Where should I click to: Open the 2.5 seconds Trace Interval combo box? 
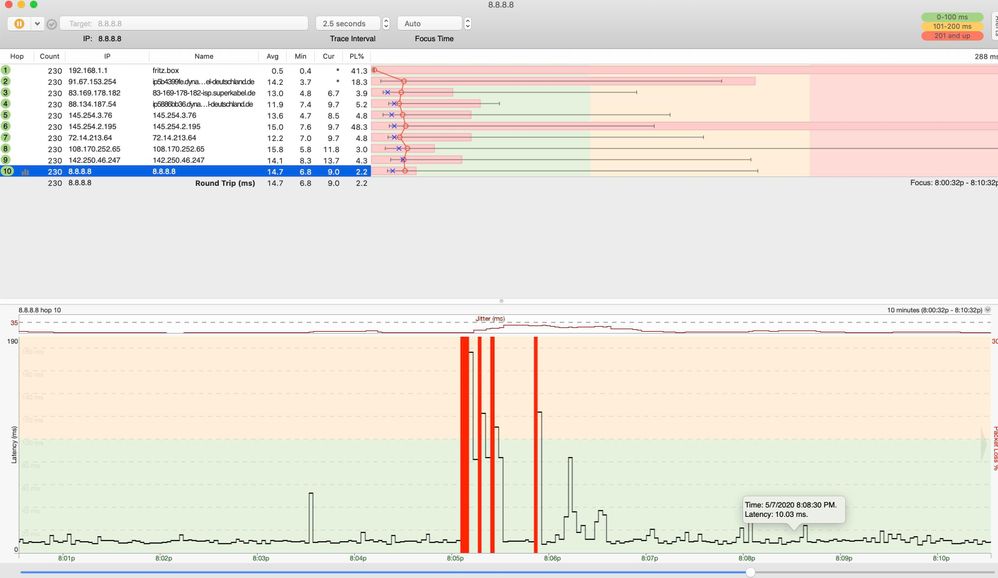pyautogui.click(x=348, y=24)
